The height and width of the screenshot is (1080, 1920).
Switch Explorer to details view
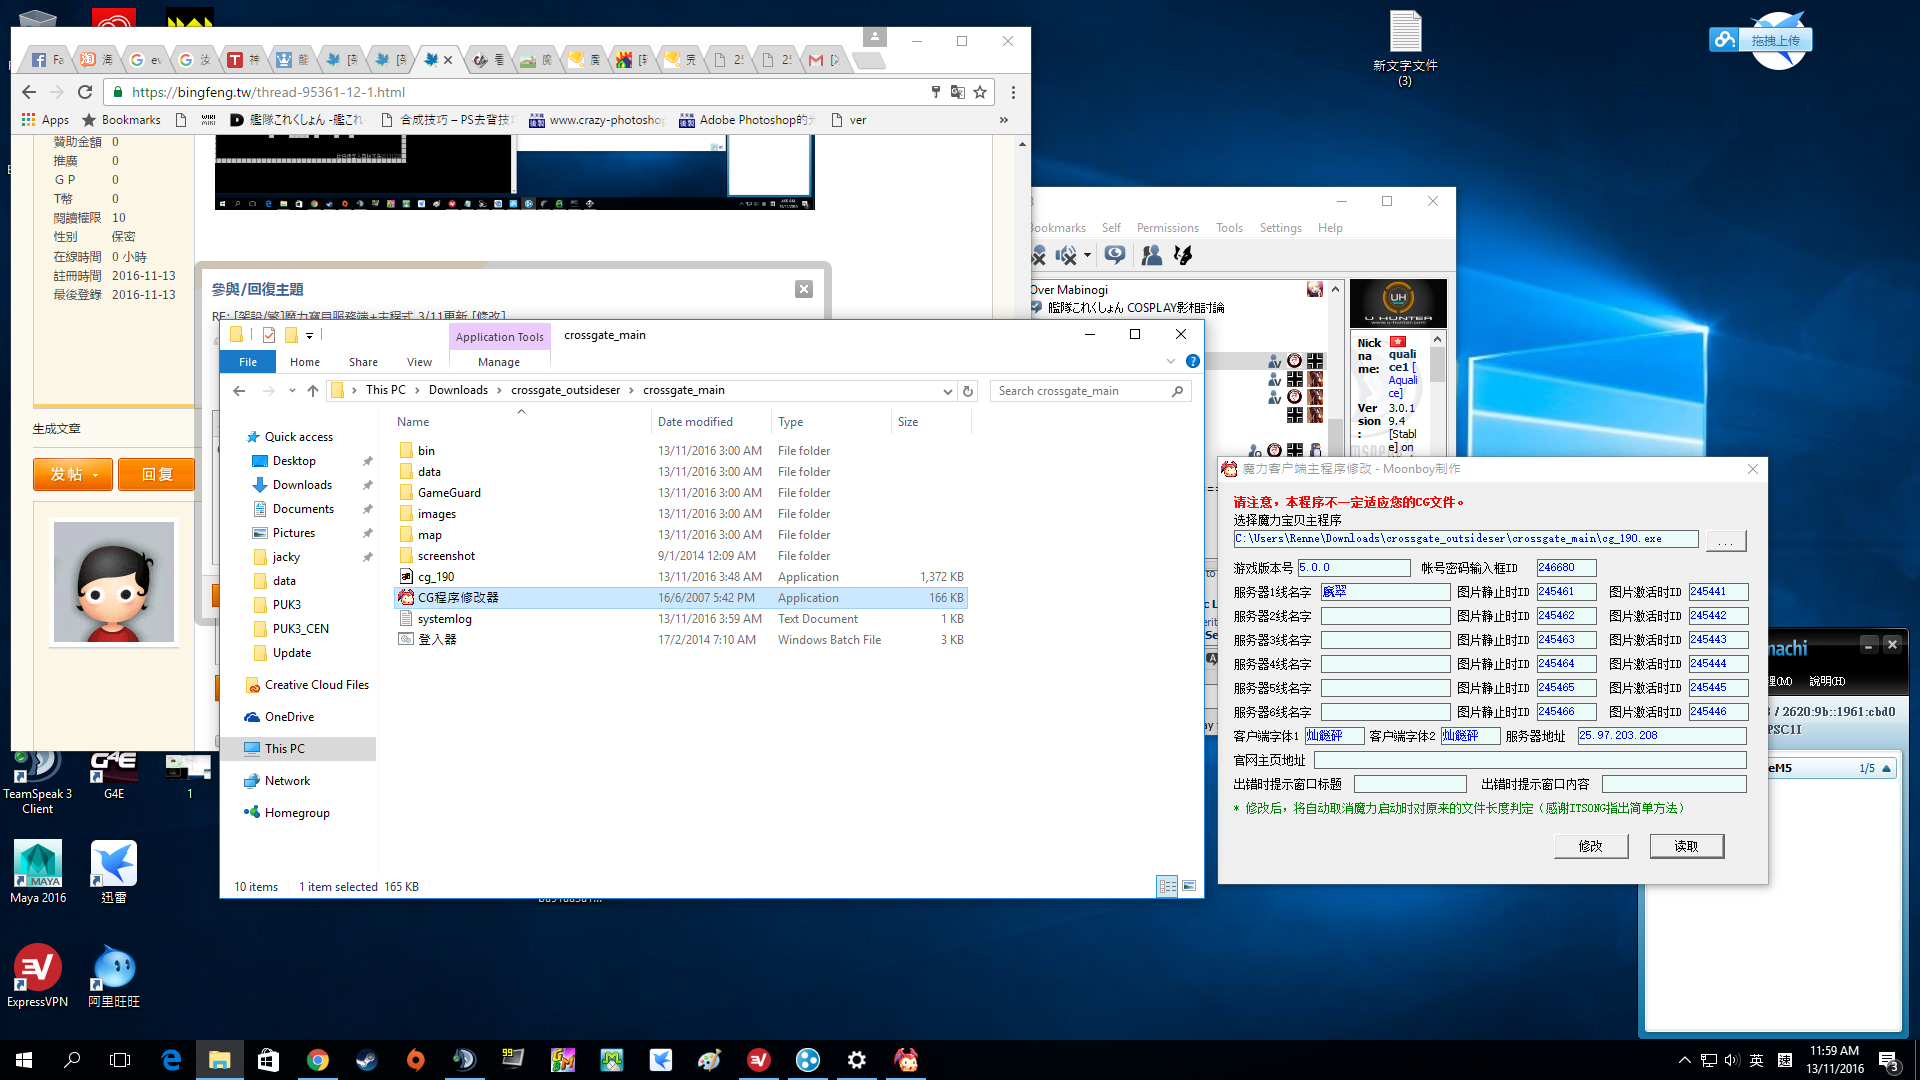(x=1166, y=886)
